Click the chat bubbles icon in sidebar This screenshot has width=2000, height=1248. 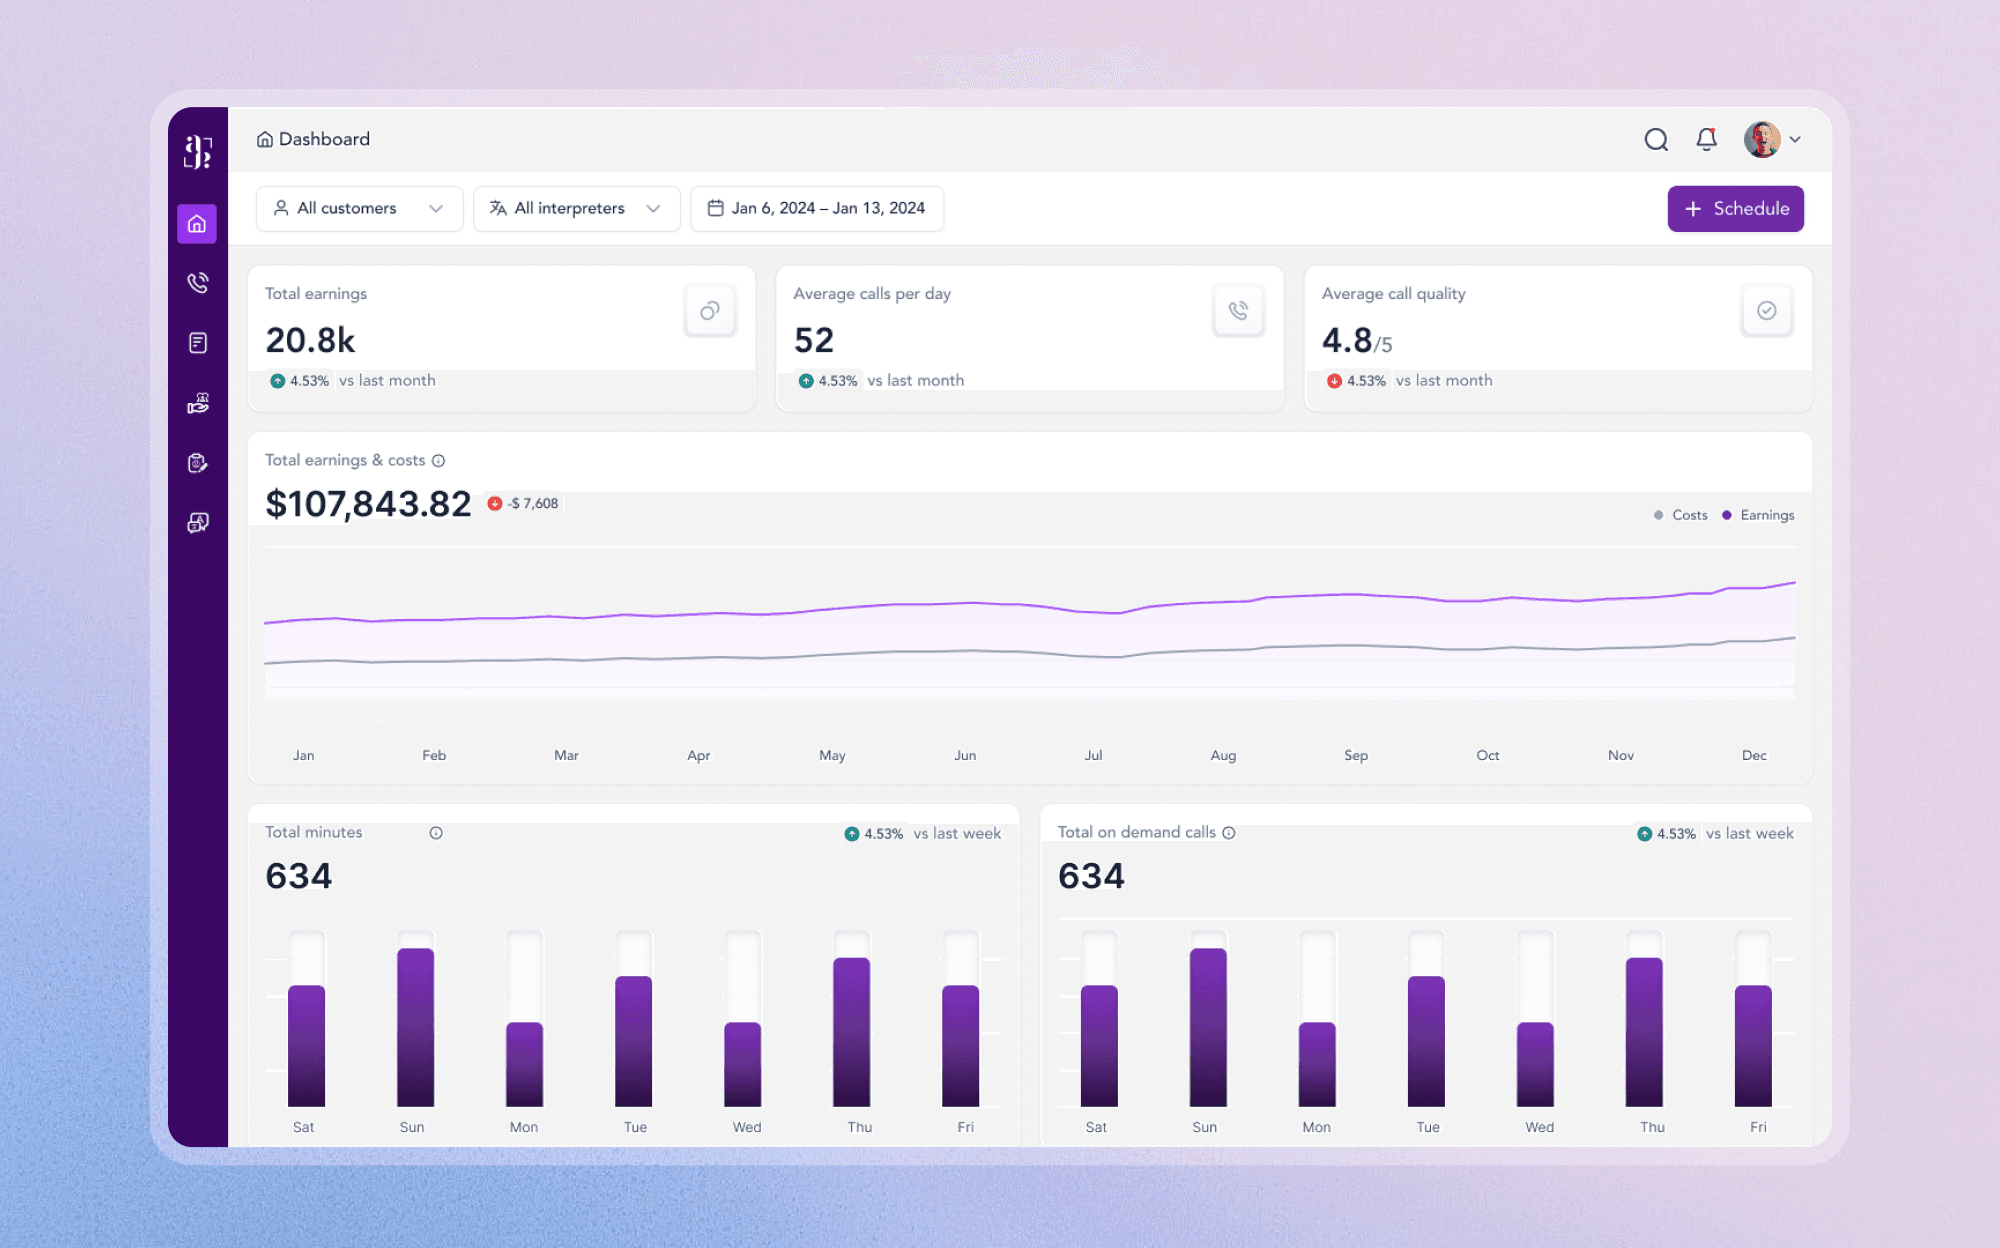coord(197,523)
